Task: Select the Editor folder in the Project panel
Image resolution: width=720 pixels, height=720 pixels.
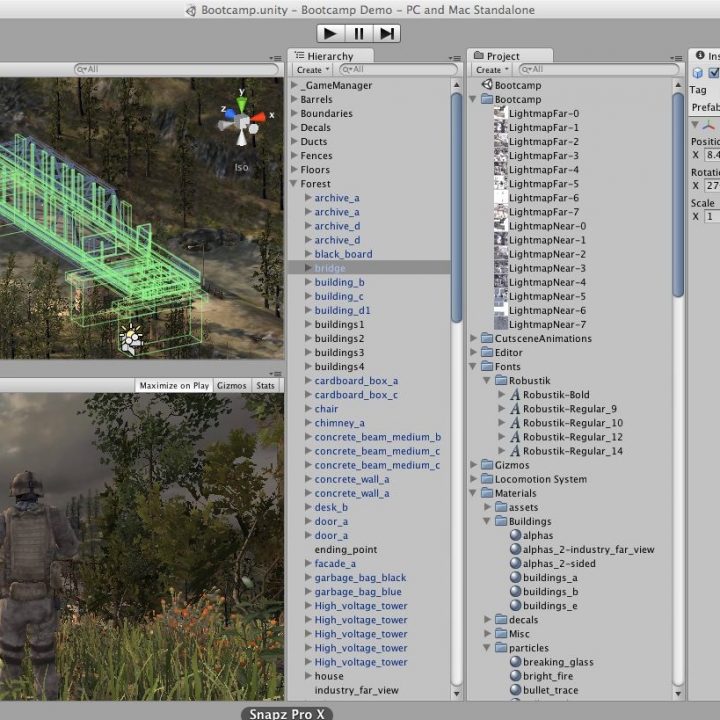Action: click(502, 352)
